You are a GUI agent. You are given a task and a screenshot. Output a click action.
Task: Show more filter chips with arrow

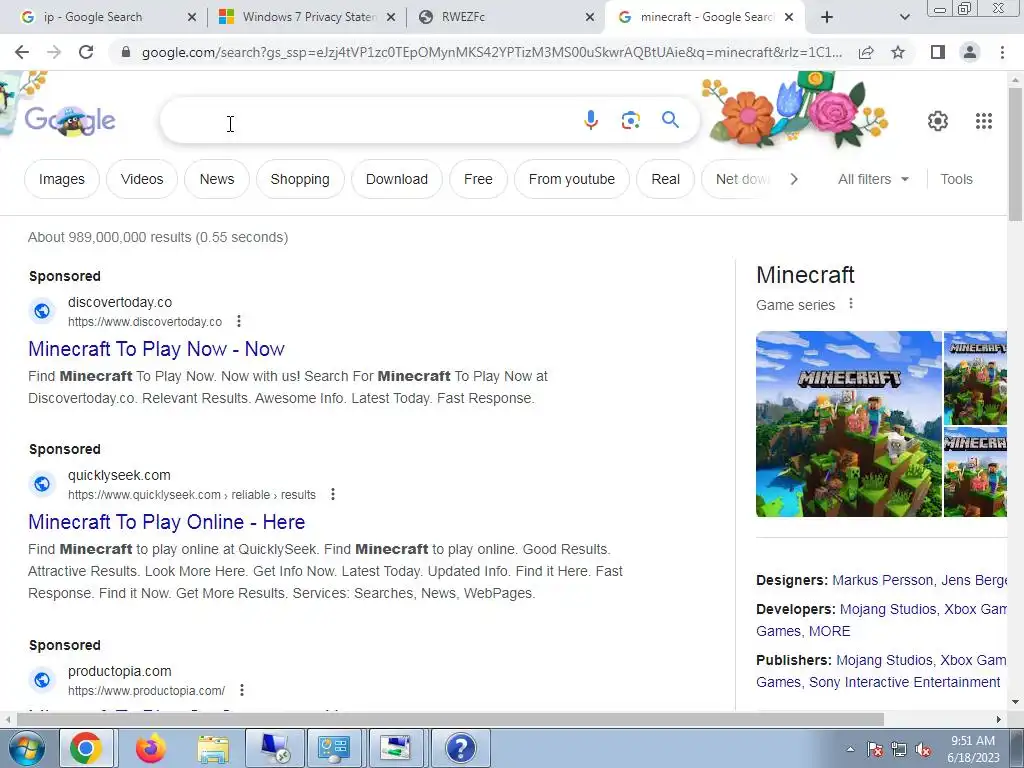(x=794, y=179)
